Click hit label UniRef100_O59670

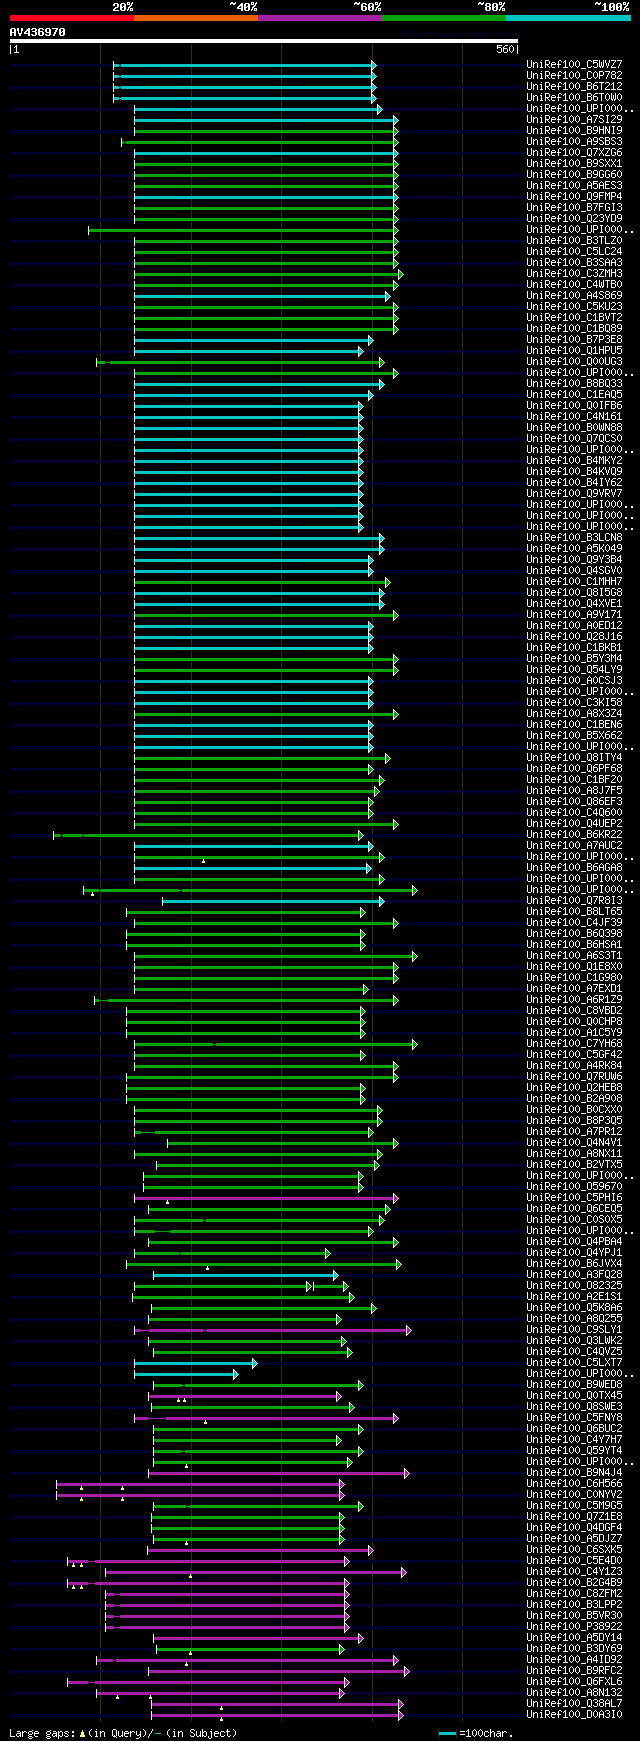[x=574, y=1186]
